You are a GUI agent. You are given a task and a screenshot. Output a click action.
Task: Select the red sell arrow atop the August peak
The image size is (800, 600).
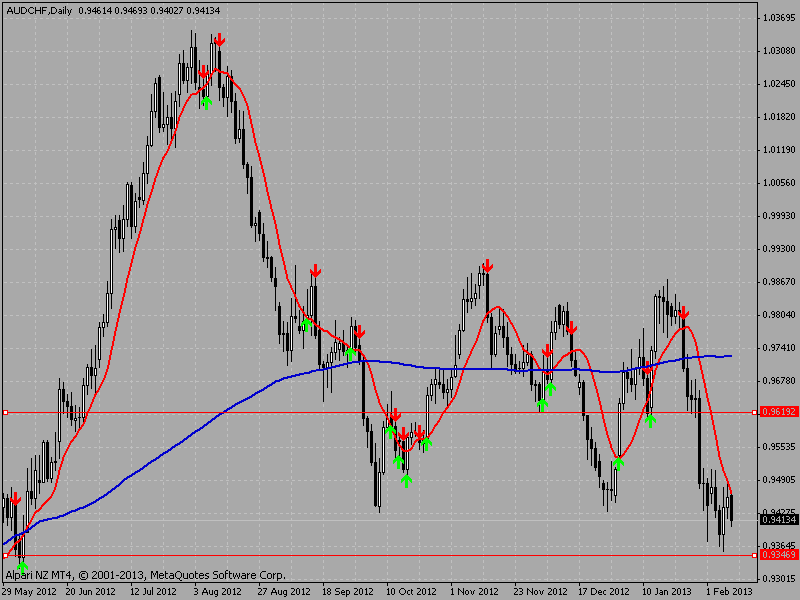pos(219,40)
